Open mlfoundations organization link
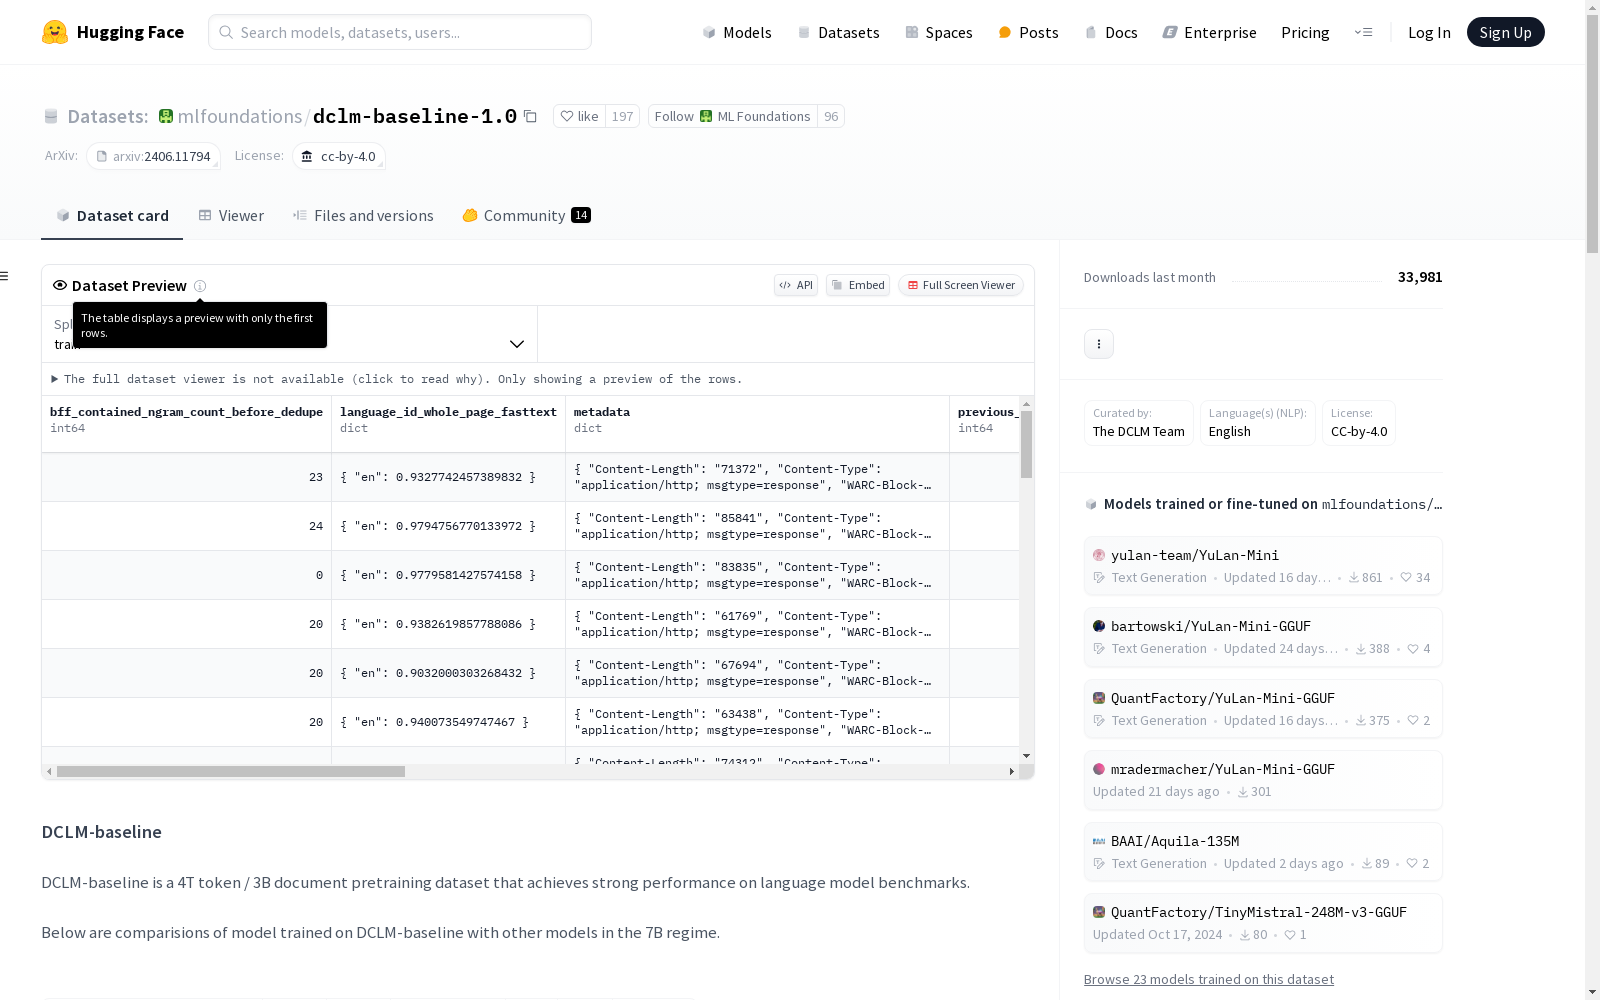The width and height of the screenshot is (1600, 1000). pyautogui.click(x=240, y=116)
